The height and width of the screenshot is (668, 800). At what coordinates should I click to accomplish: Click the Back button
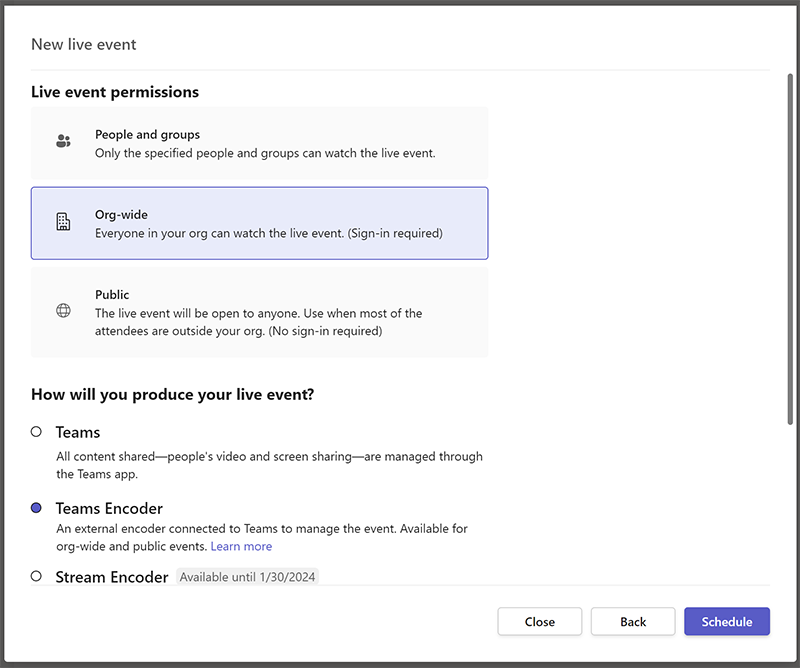coord(633,621)
